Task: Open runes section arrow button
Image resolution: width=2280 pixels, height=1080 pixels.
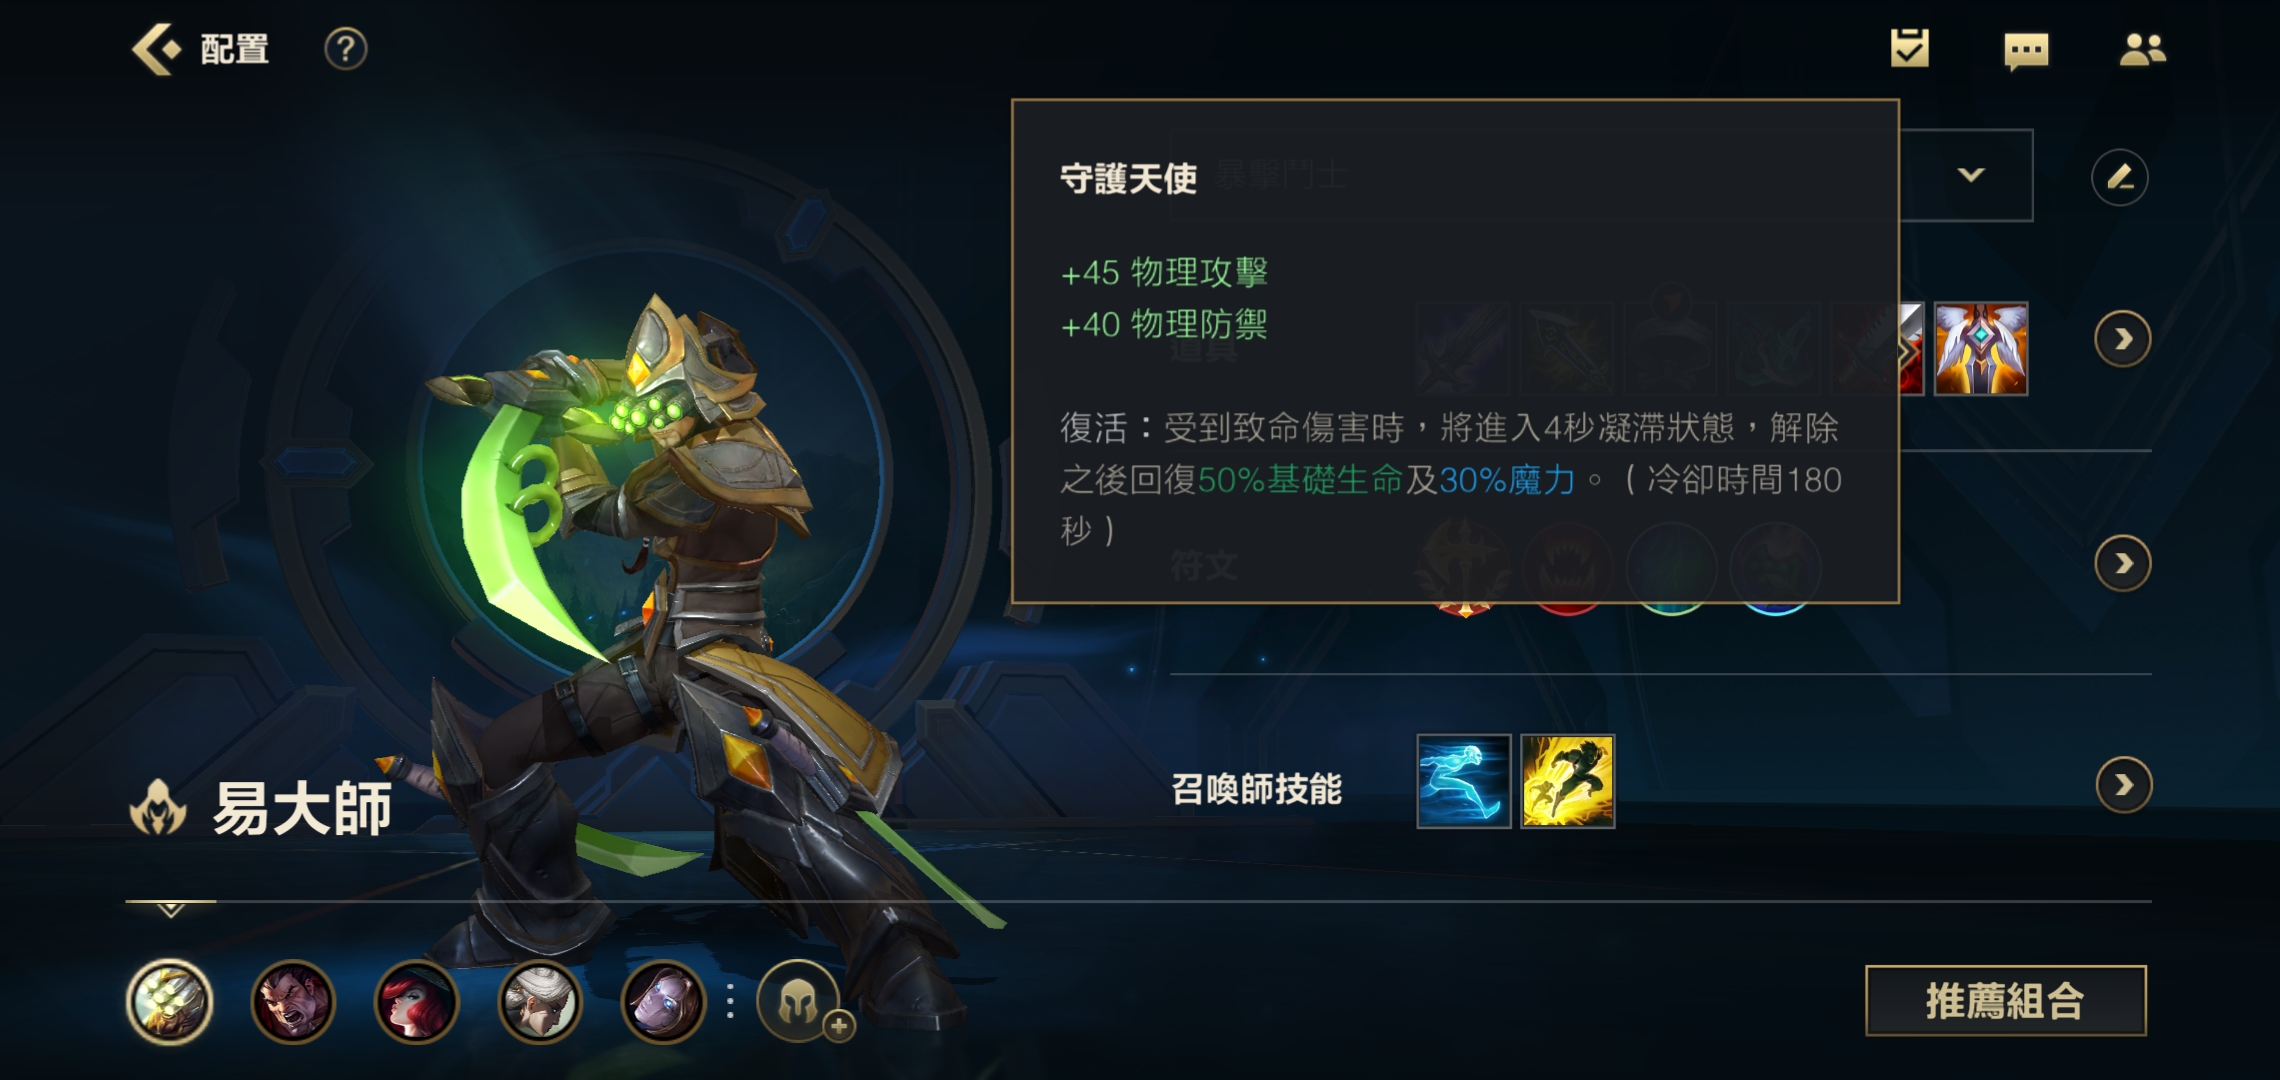Action: click(x=2122, y=564)
